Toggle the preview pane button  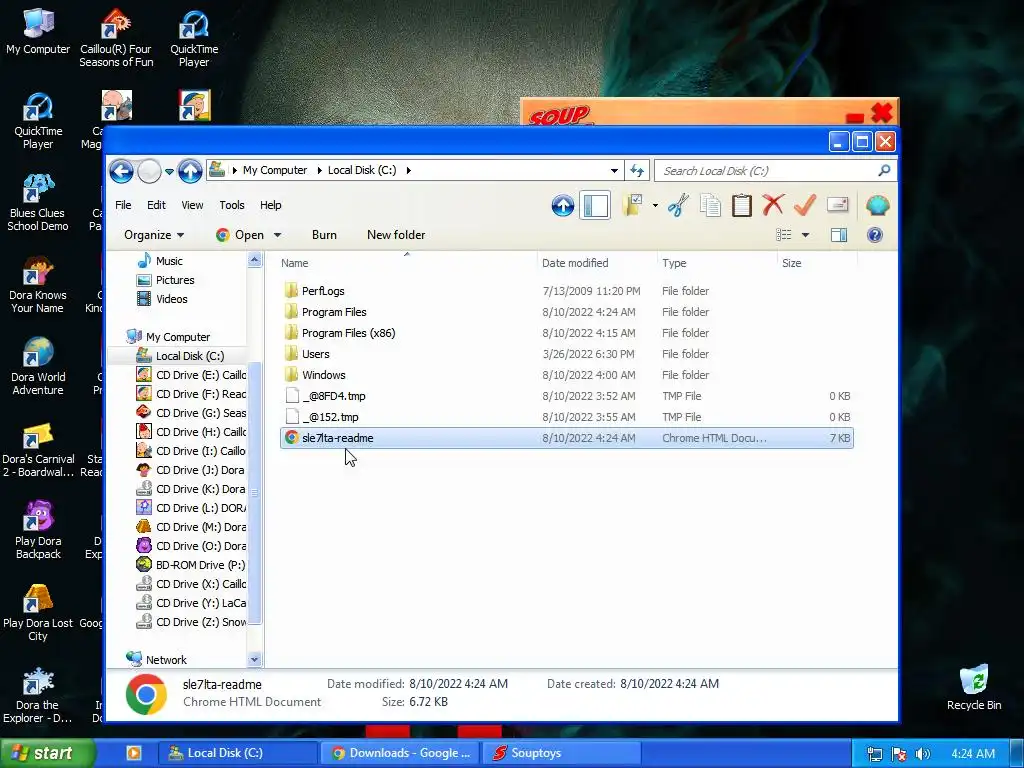point(839,235)
